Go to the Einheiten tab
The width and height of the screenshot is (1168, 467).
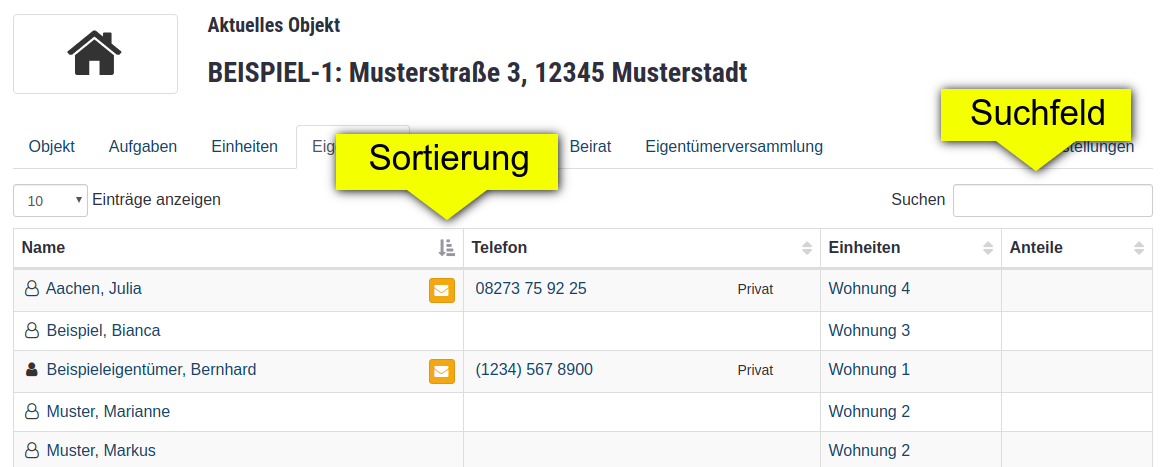pyautogui.click(x=245, y=147)
